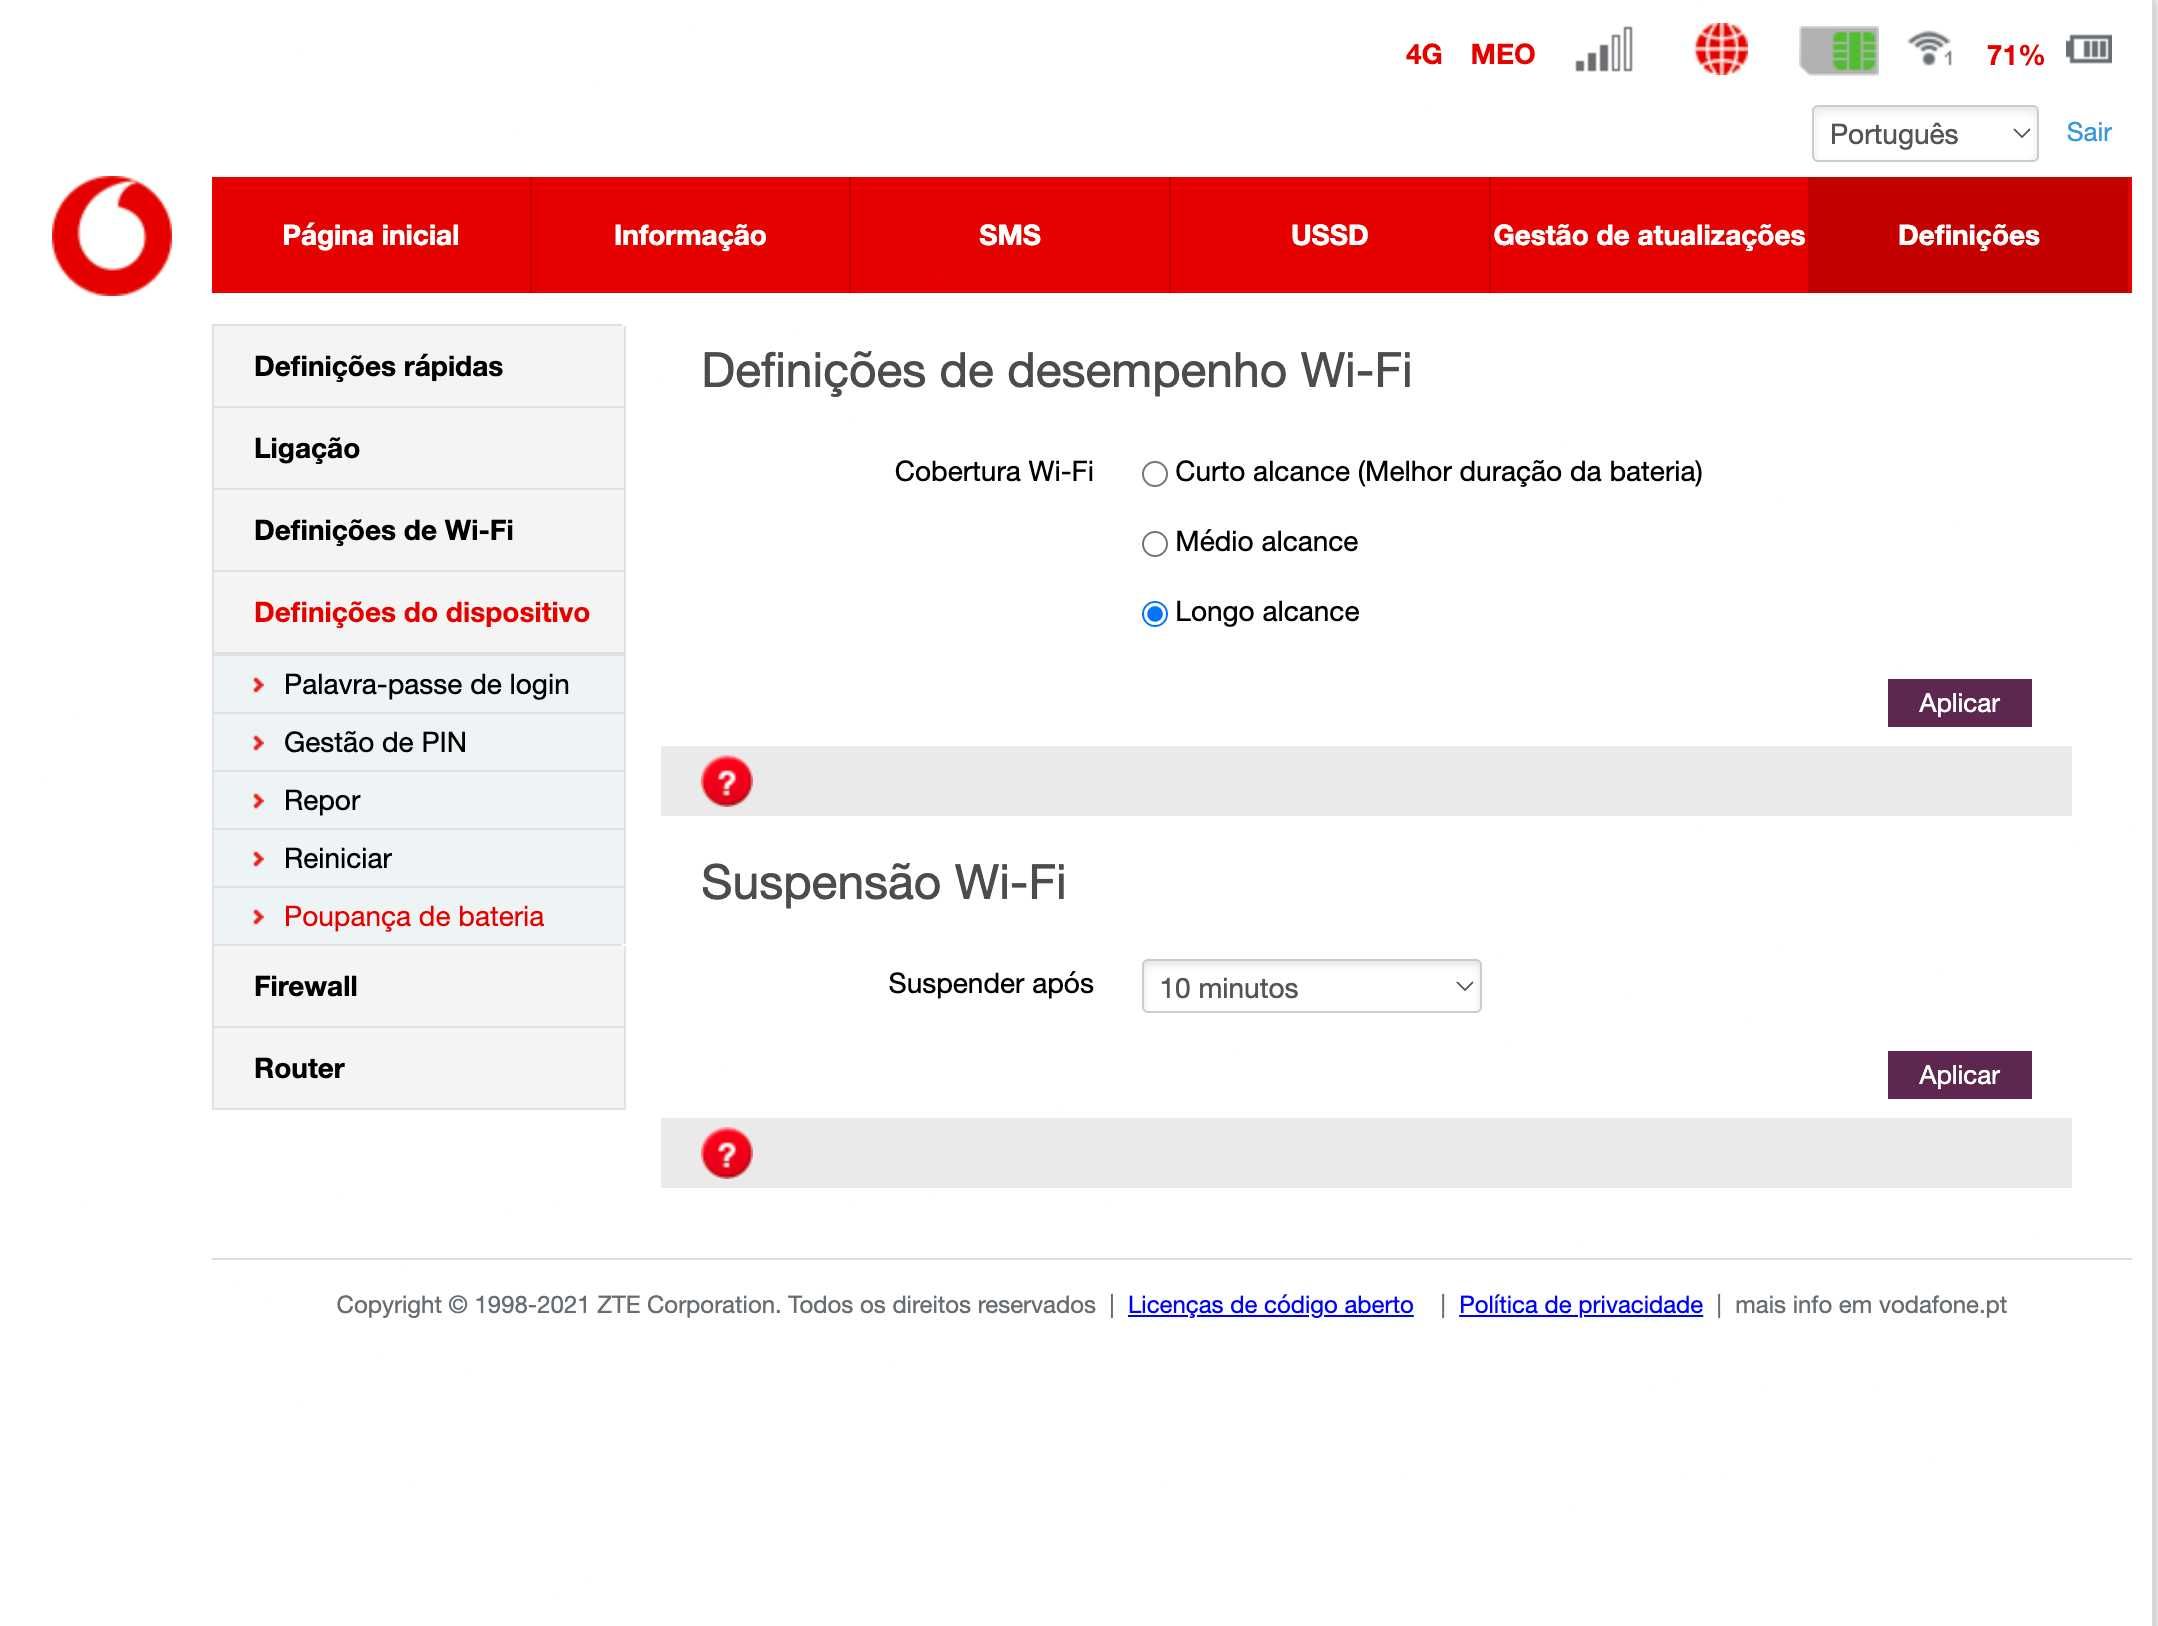The width and height of the screenshot is (2158, 1626).
Task: Open the Suspender após dropdown
Action: 1311,987
